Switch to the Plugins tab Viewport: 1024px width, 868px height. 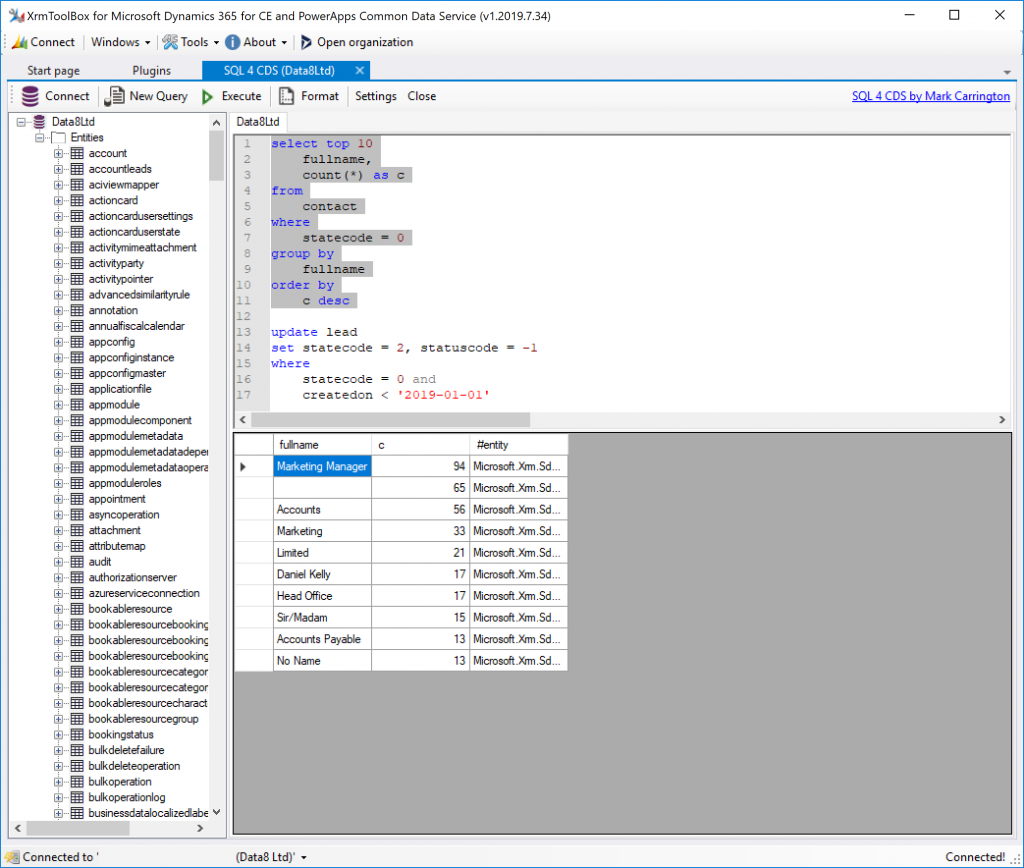pyautogui.click(x=151, y=70)
